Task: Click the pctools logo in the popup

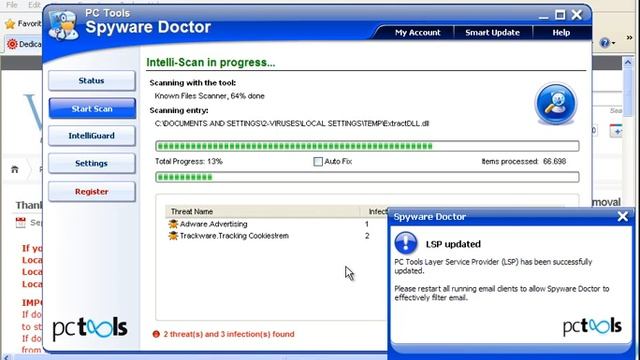Action: point(592,326)
